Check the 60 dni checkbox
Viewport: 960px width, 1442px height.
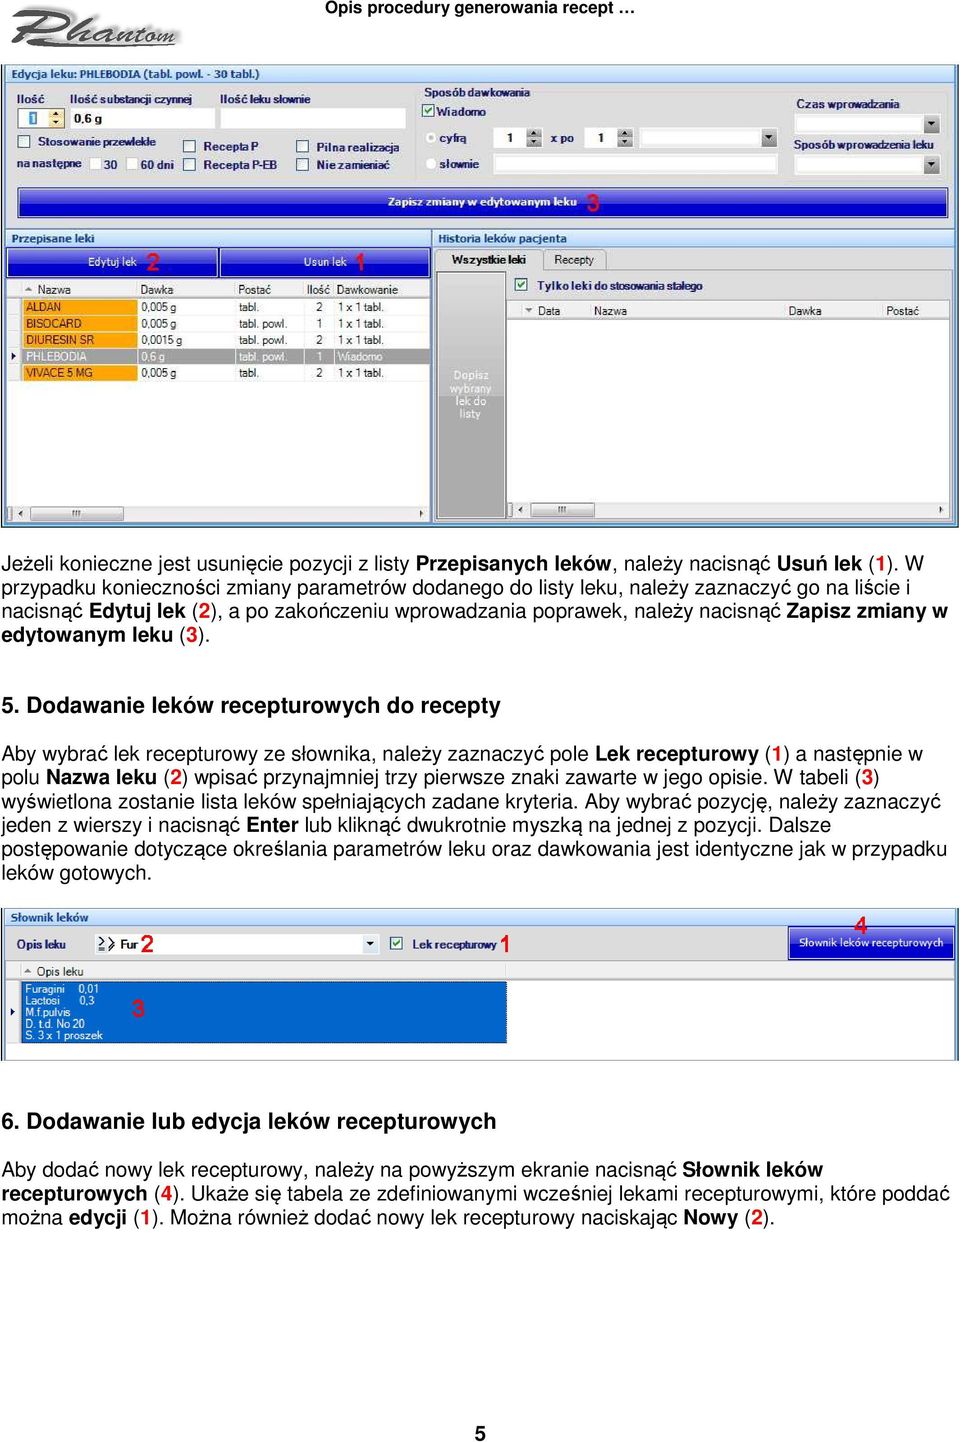pos(133,164)
